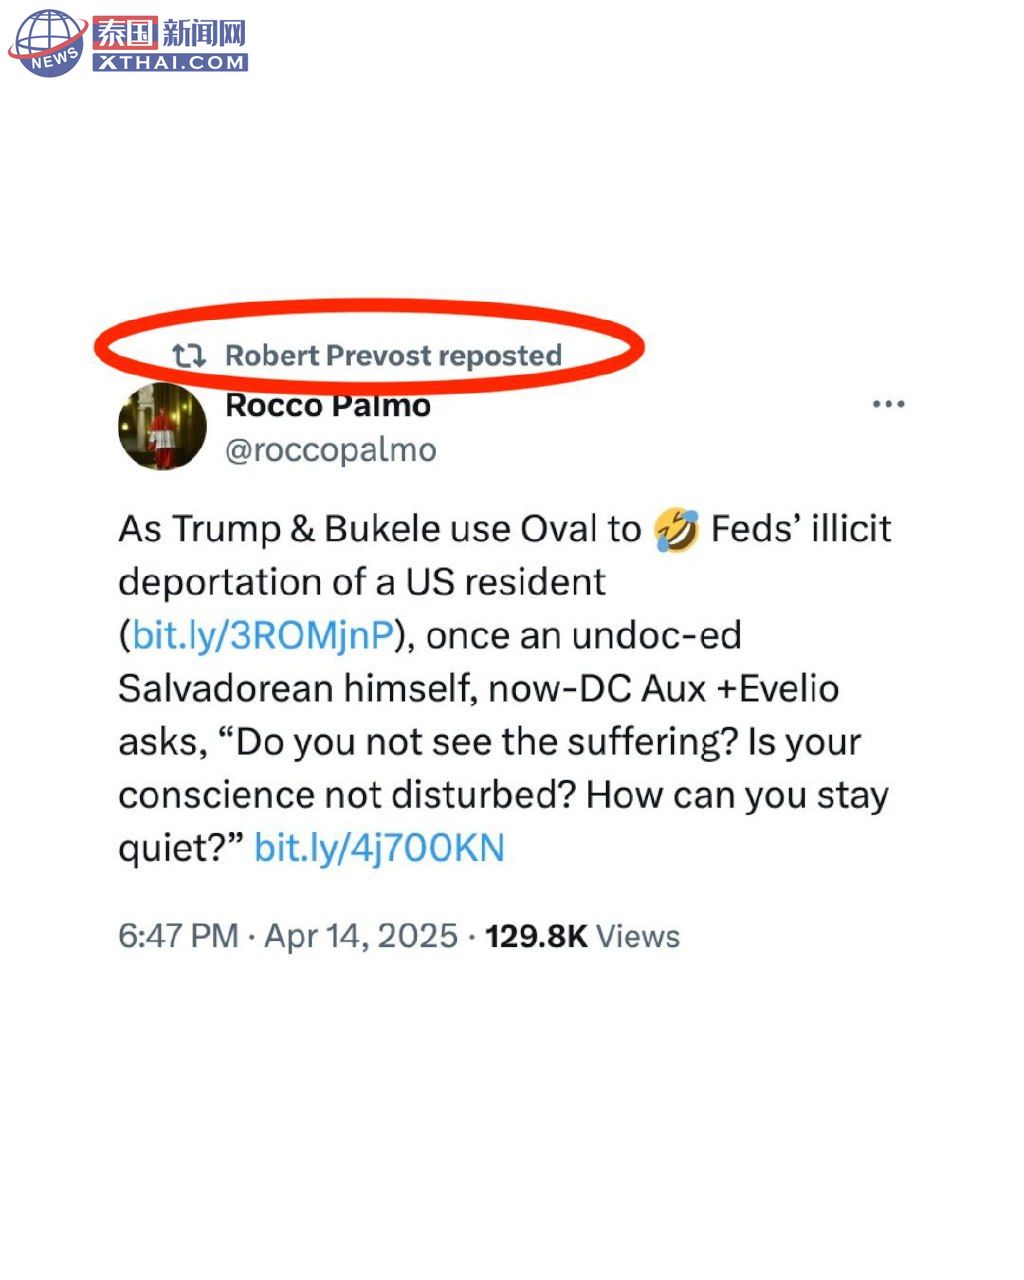Click the @roccopalmo handle
This screenshot has width=1024, height=1280.
(x=331, y=450)
